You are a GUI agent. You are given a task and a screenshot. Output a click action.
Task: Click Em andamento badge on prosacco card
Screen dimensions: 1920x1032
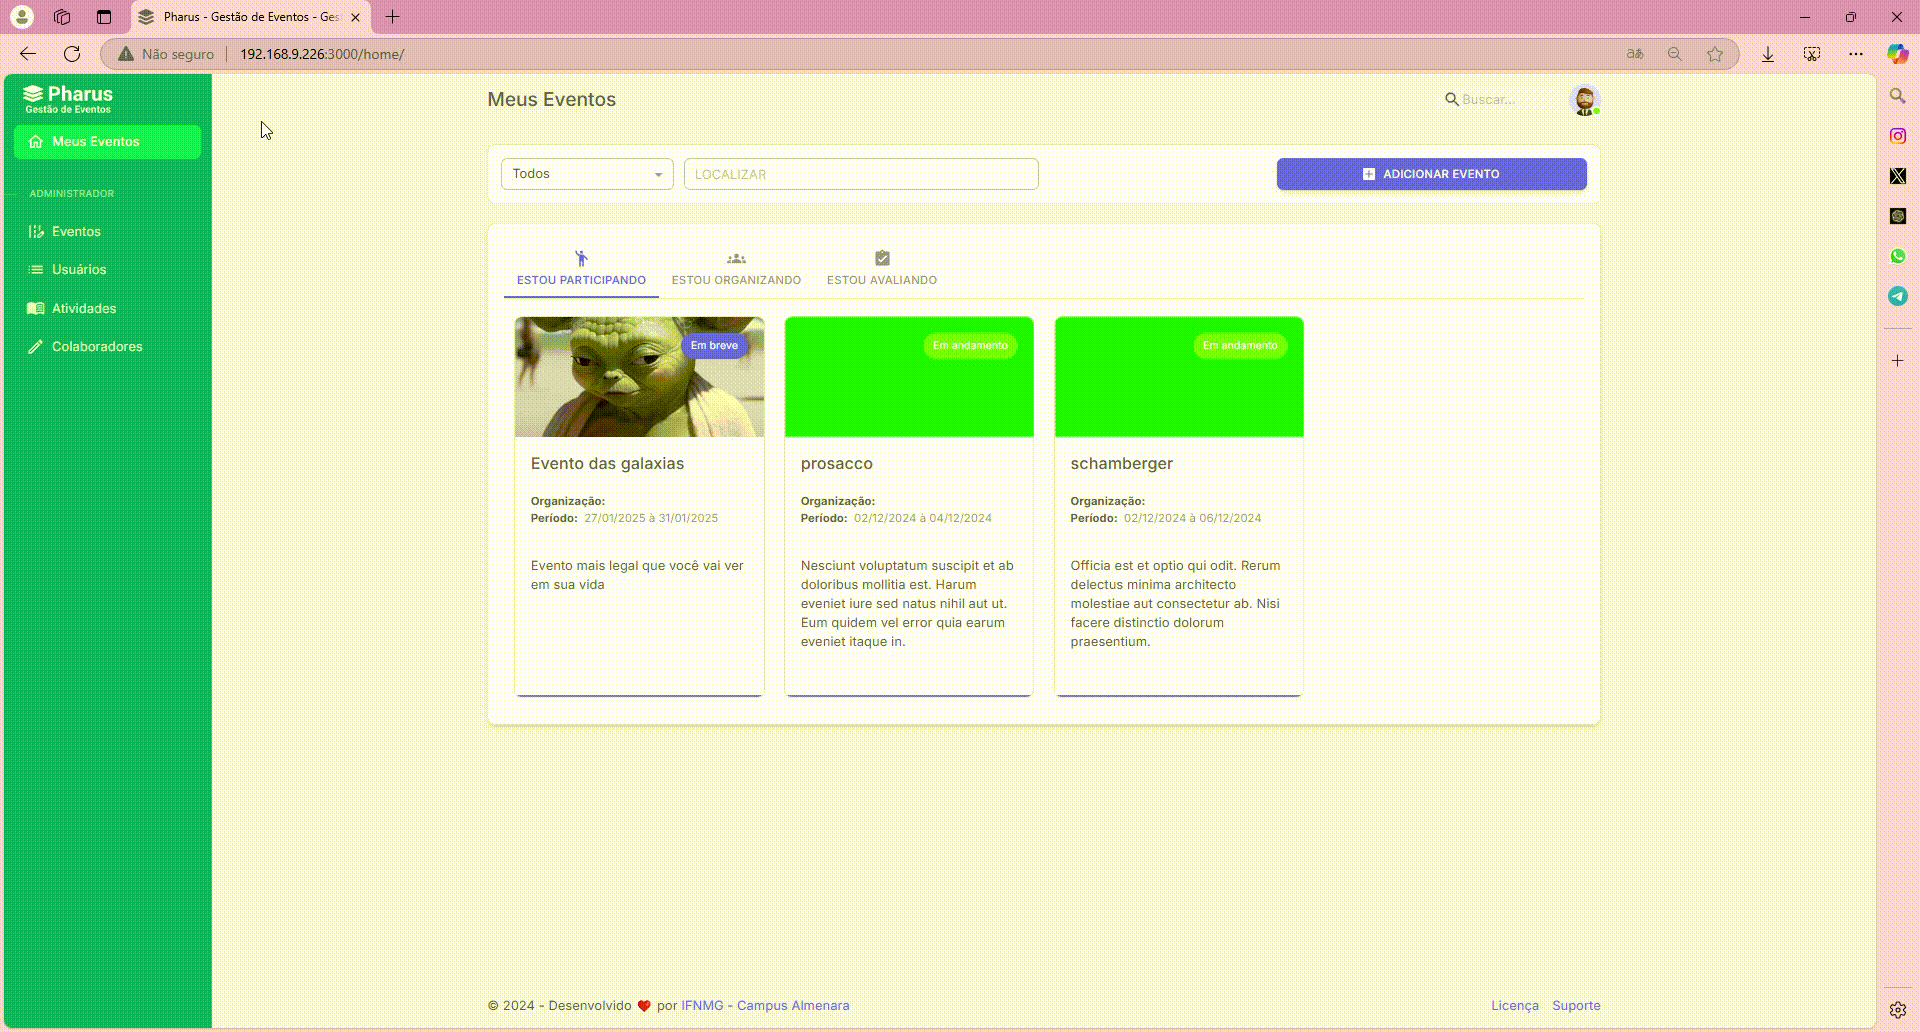(970, 346)
